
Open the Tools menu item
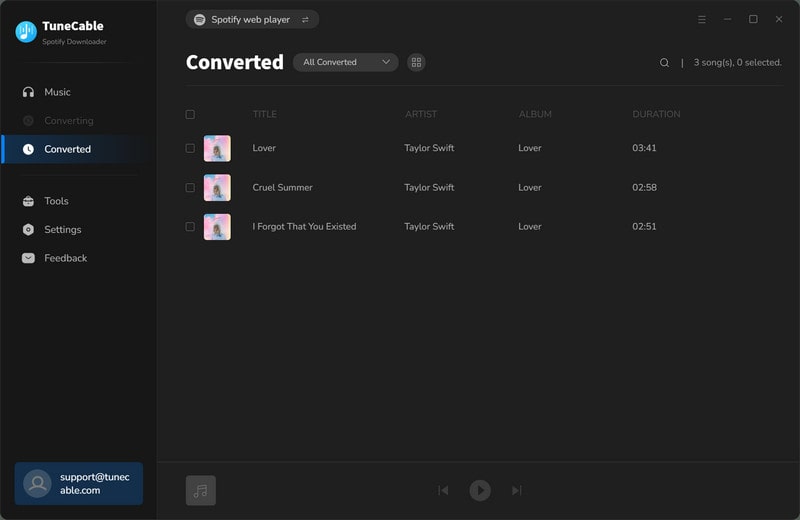[x=79, y=201]
